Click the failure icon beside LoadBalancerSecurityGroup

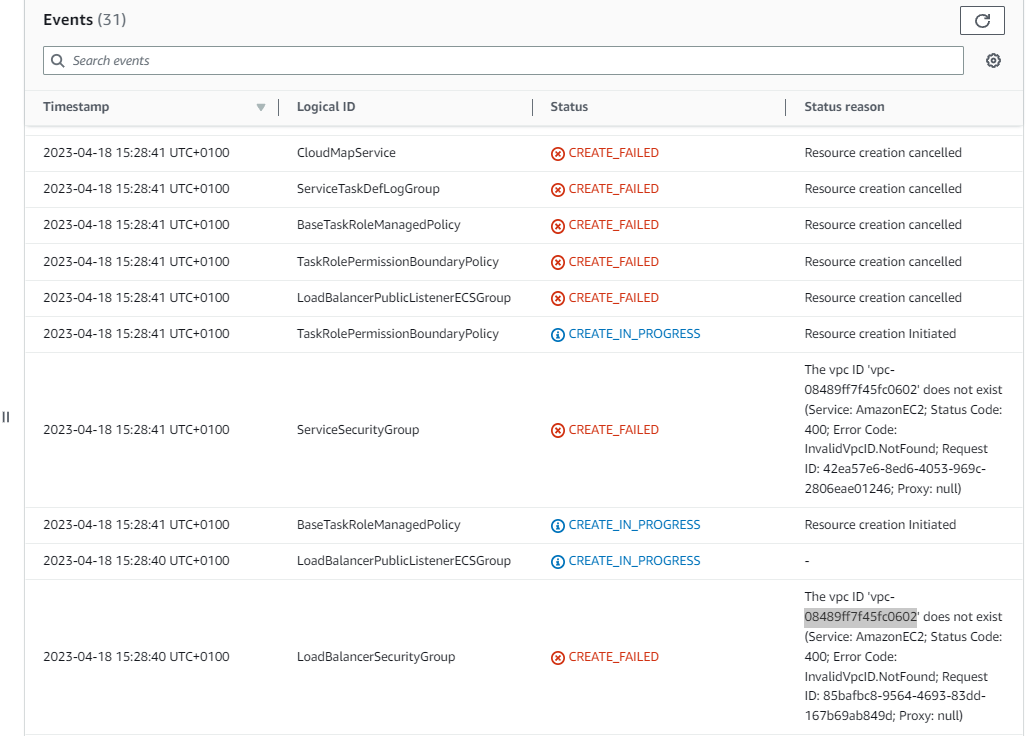coord(557,657)
